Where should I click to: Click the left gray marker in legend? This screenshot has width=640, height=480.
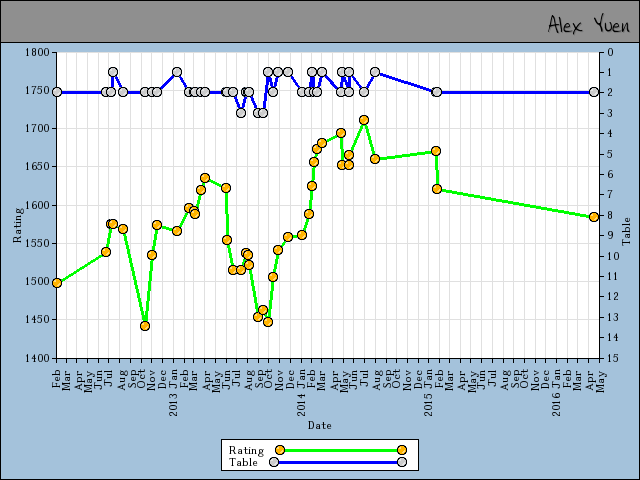[x=280, y=462]
